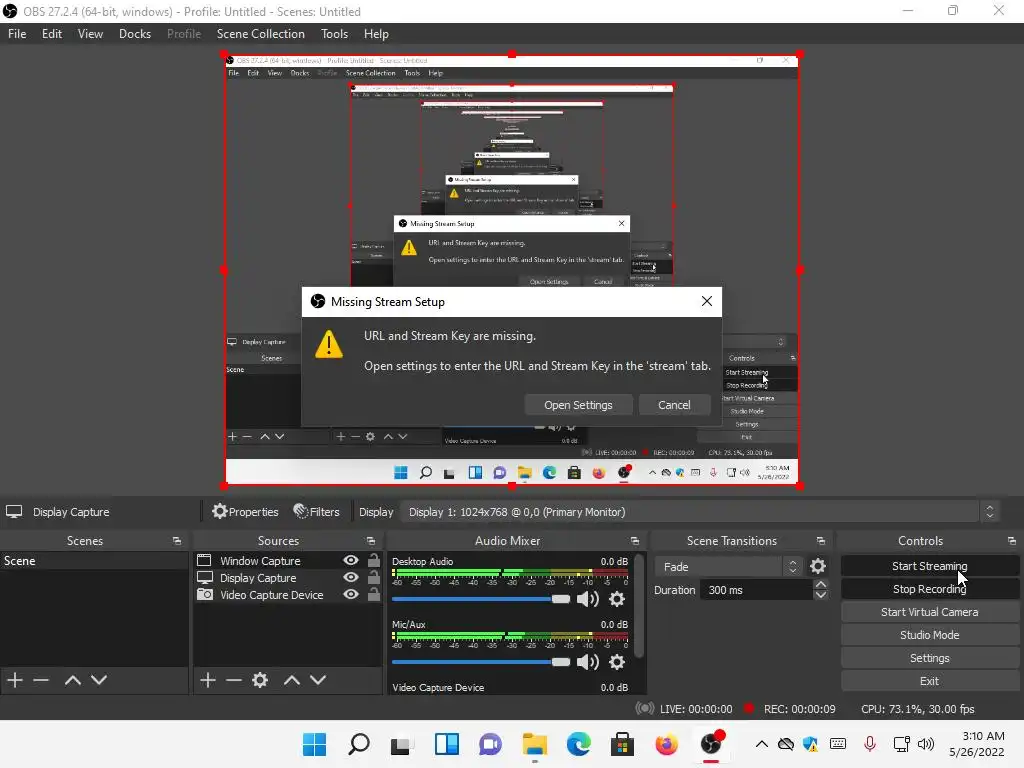1024x768 pixels.
Task: Close Missing Stream Setup dialog with X
Action: point(707,301)
